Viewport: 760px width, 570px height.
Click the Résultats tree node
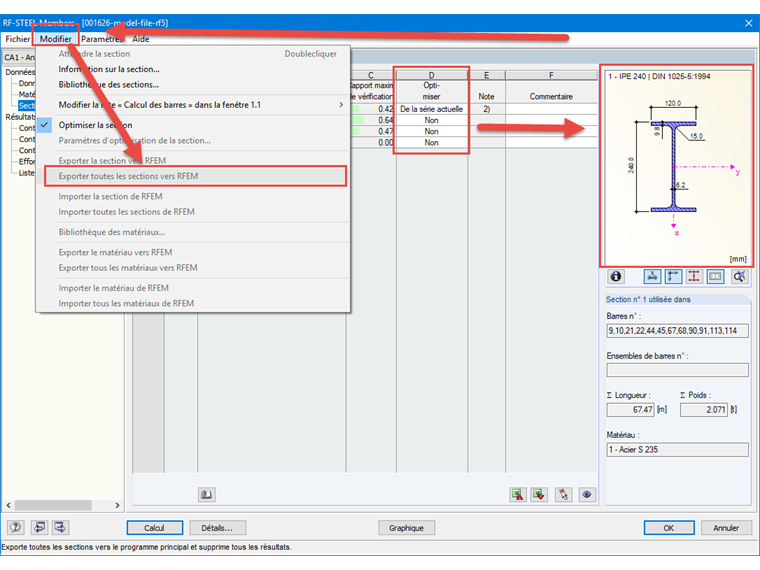click(20, 117)
